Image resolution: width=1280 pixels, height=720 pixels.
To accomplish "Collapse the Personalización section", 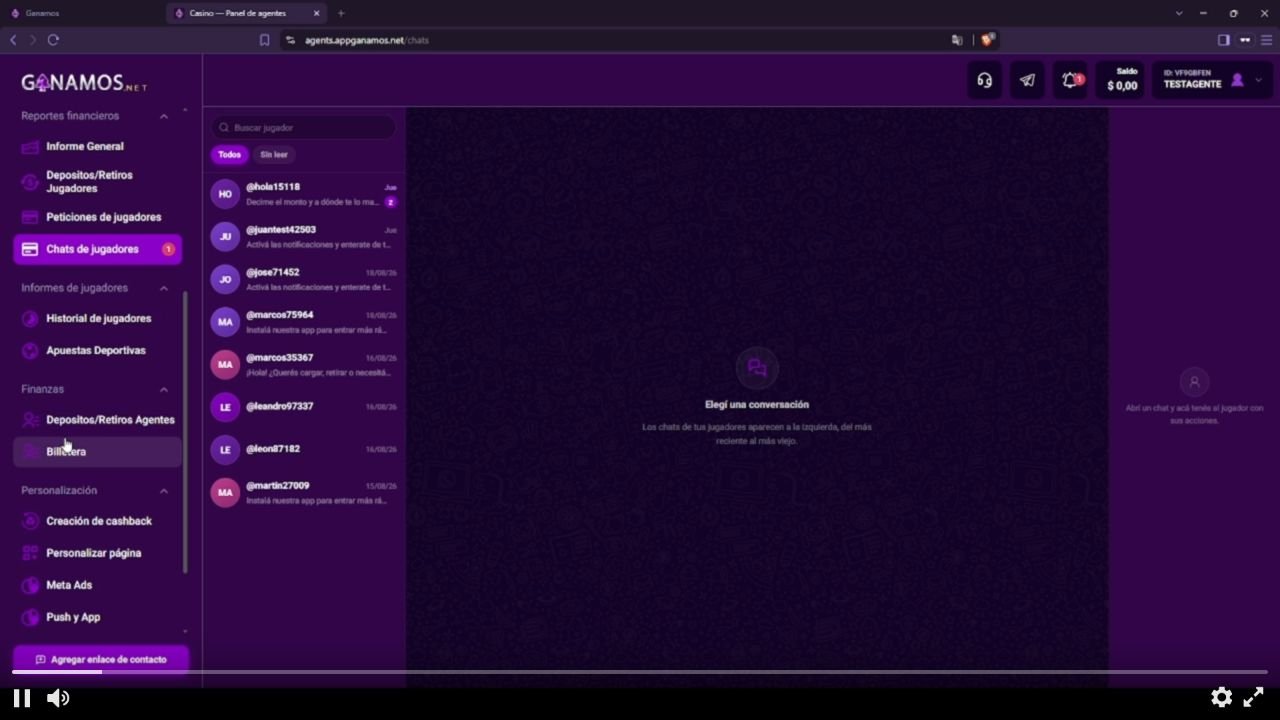I will click(x=164, y=491).
